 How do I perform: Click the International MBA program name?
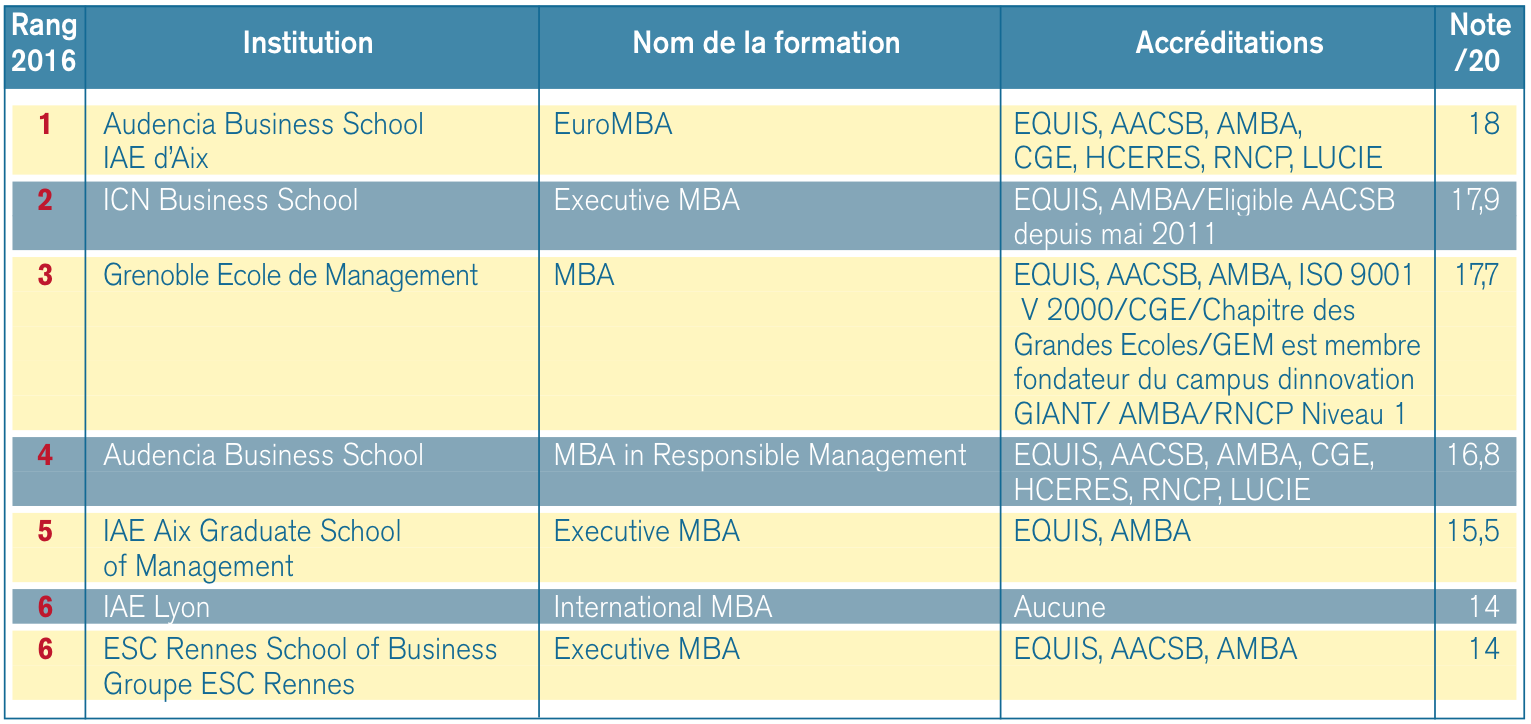(x=663, y=607)
